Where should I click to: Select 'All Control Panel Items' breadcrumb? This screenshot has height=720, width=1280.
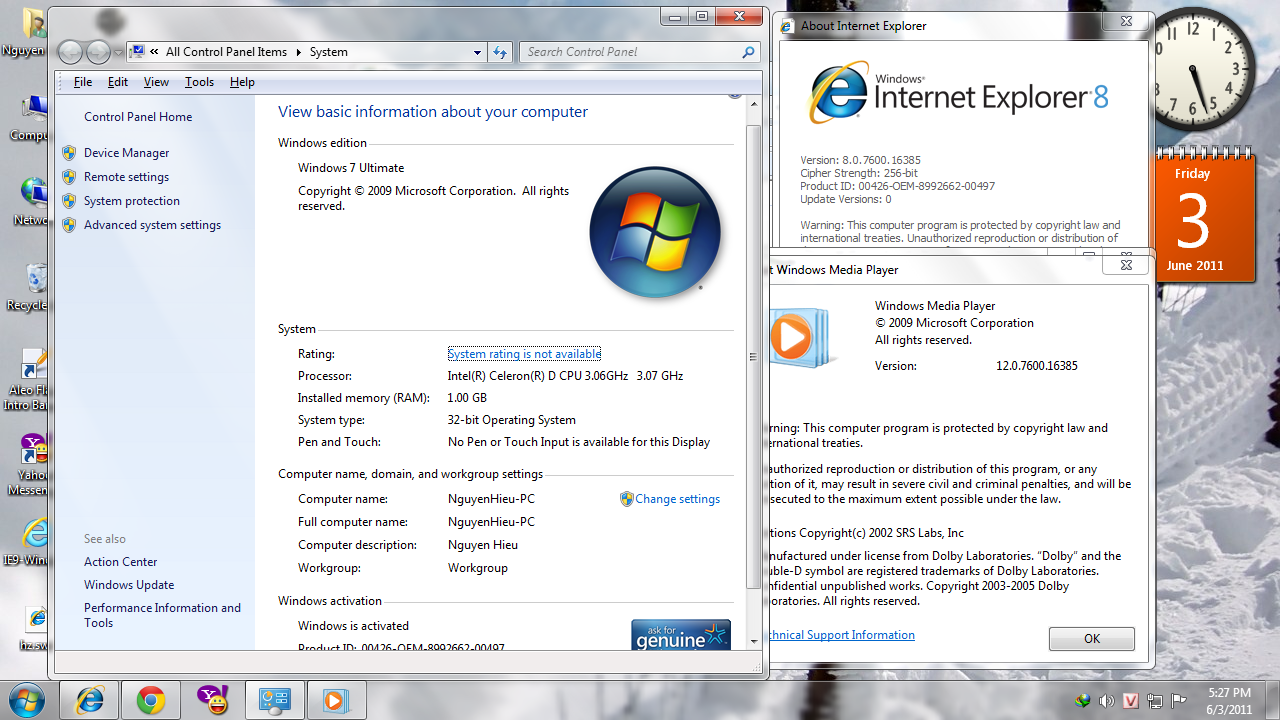tap(226, 52)
